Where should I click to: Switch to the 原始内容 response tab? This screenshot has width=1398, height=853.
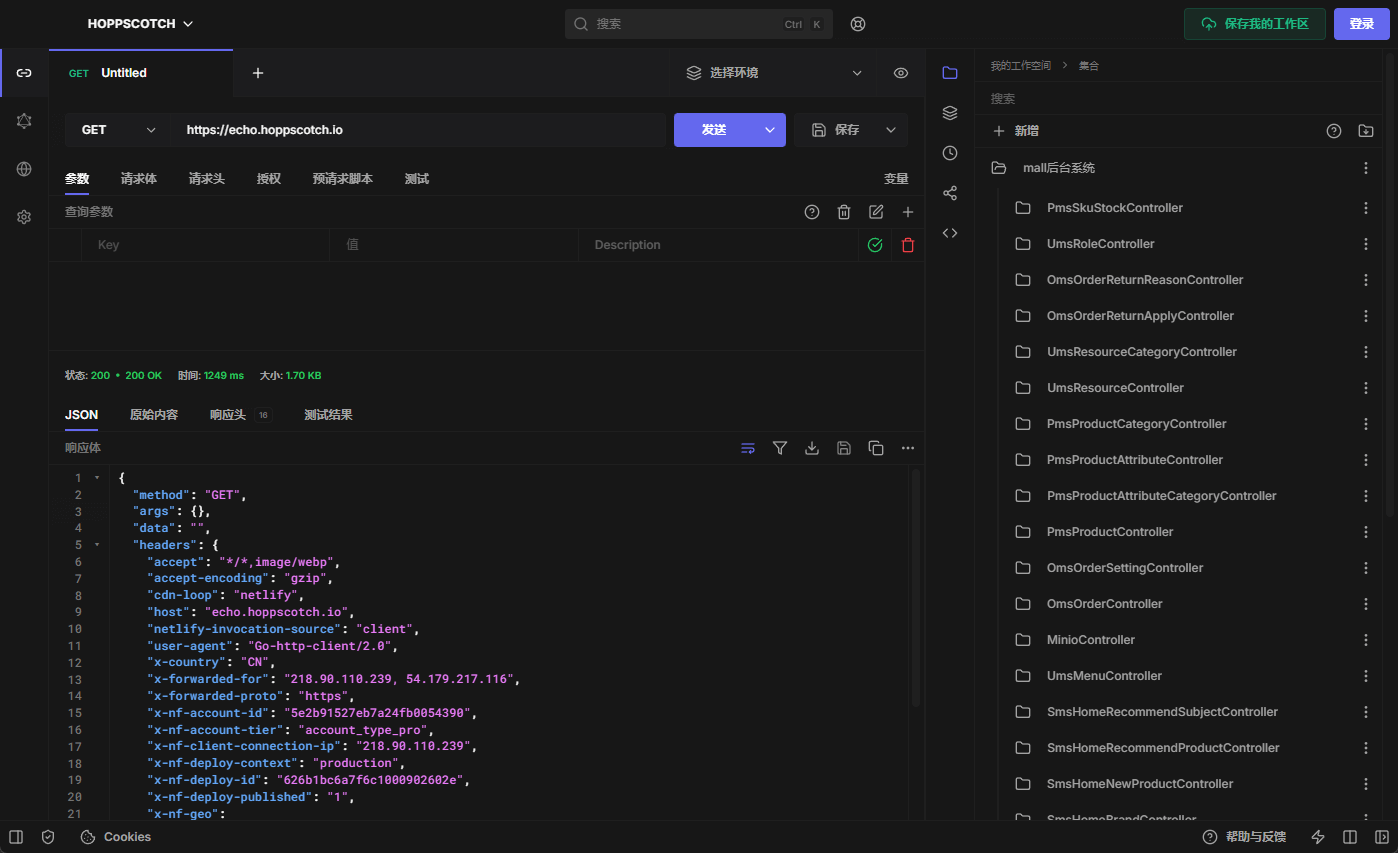[154, 415]
